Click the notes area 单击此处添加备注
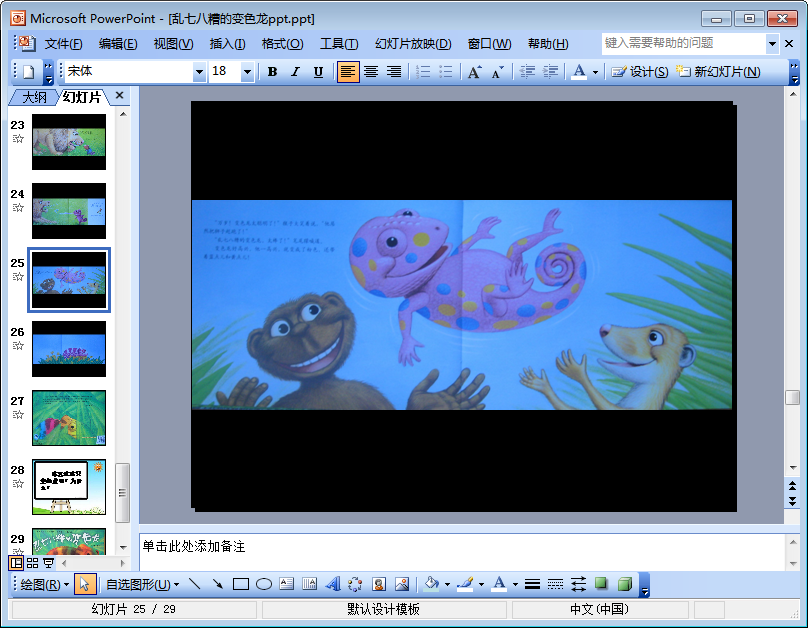 (194, 547)
